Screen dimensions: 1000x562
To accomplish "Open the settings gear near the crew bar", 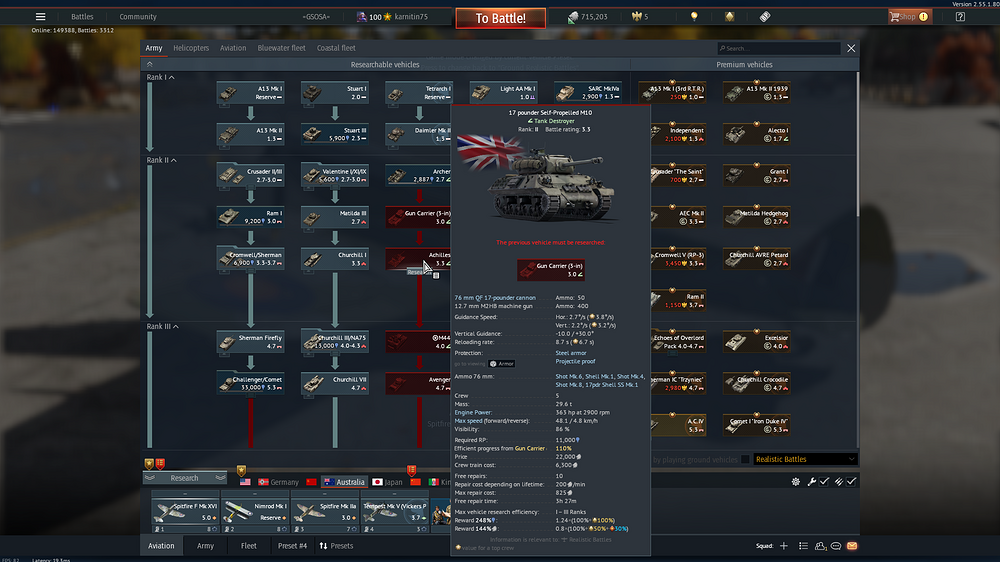I will click(x=796, y=482).
